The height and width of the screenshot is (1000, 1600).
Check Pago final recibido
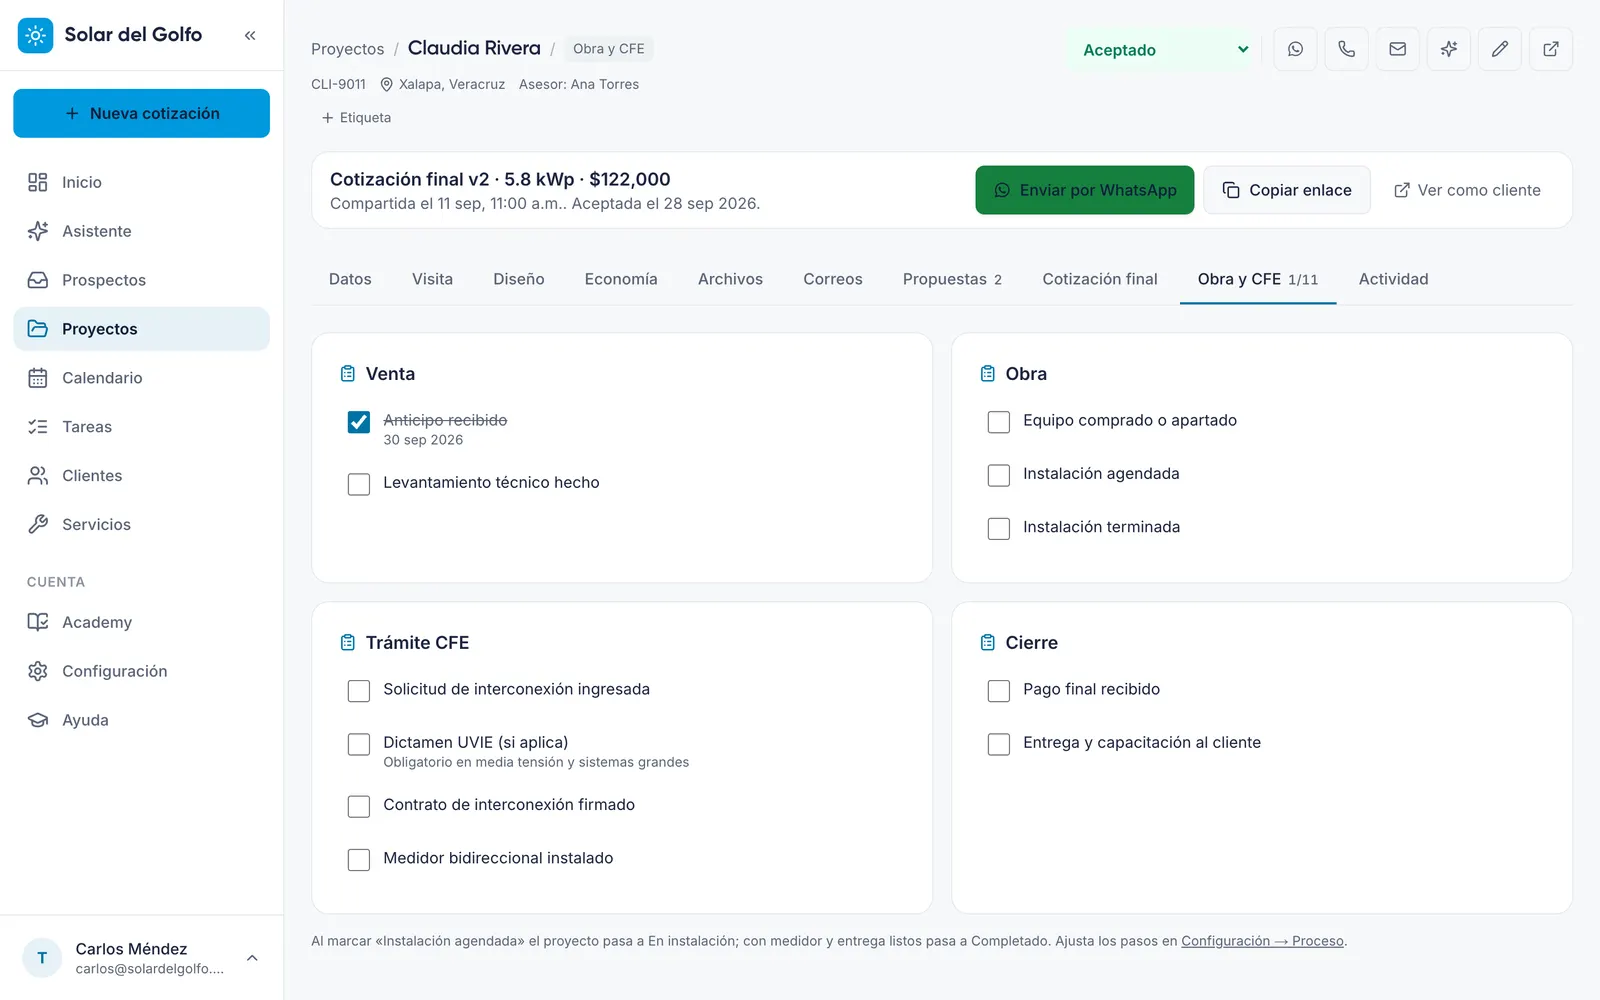[999, 691]
